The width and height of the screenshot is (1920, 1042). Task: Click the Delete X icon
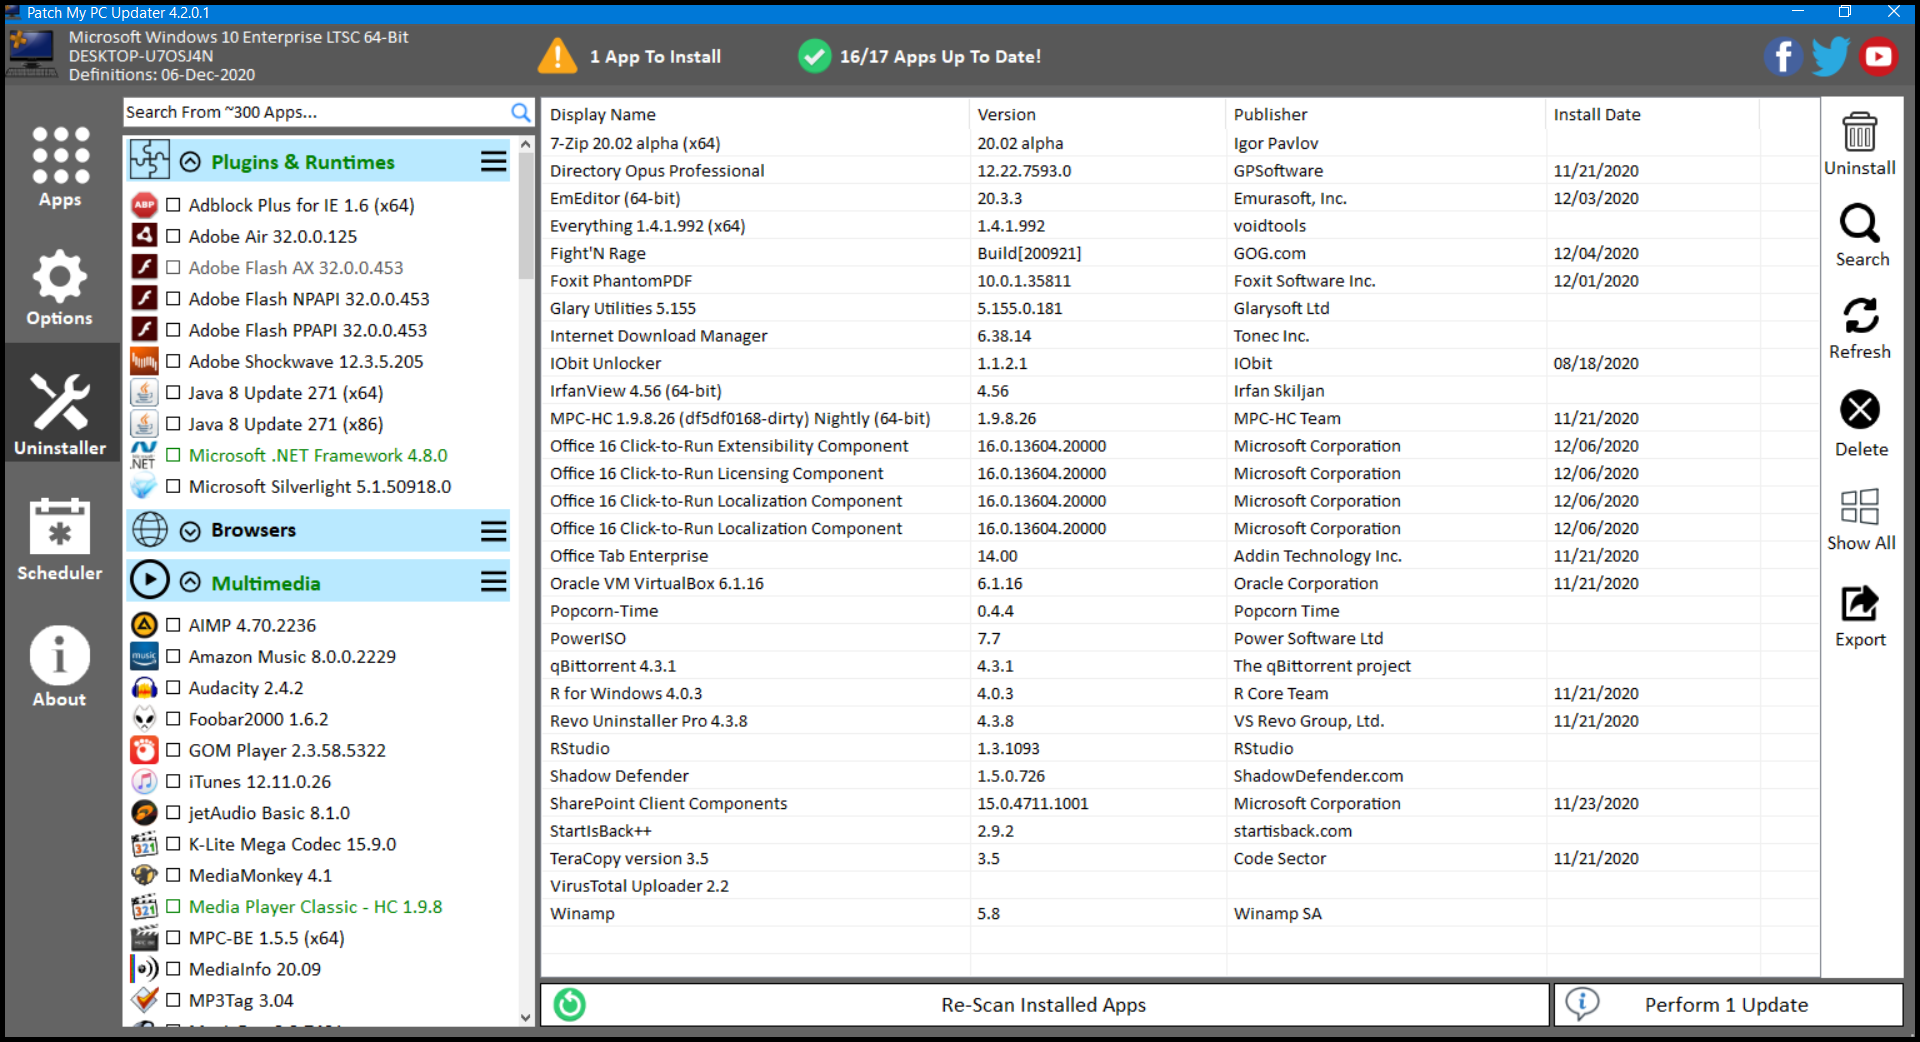click(x=1860, y=409)
